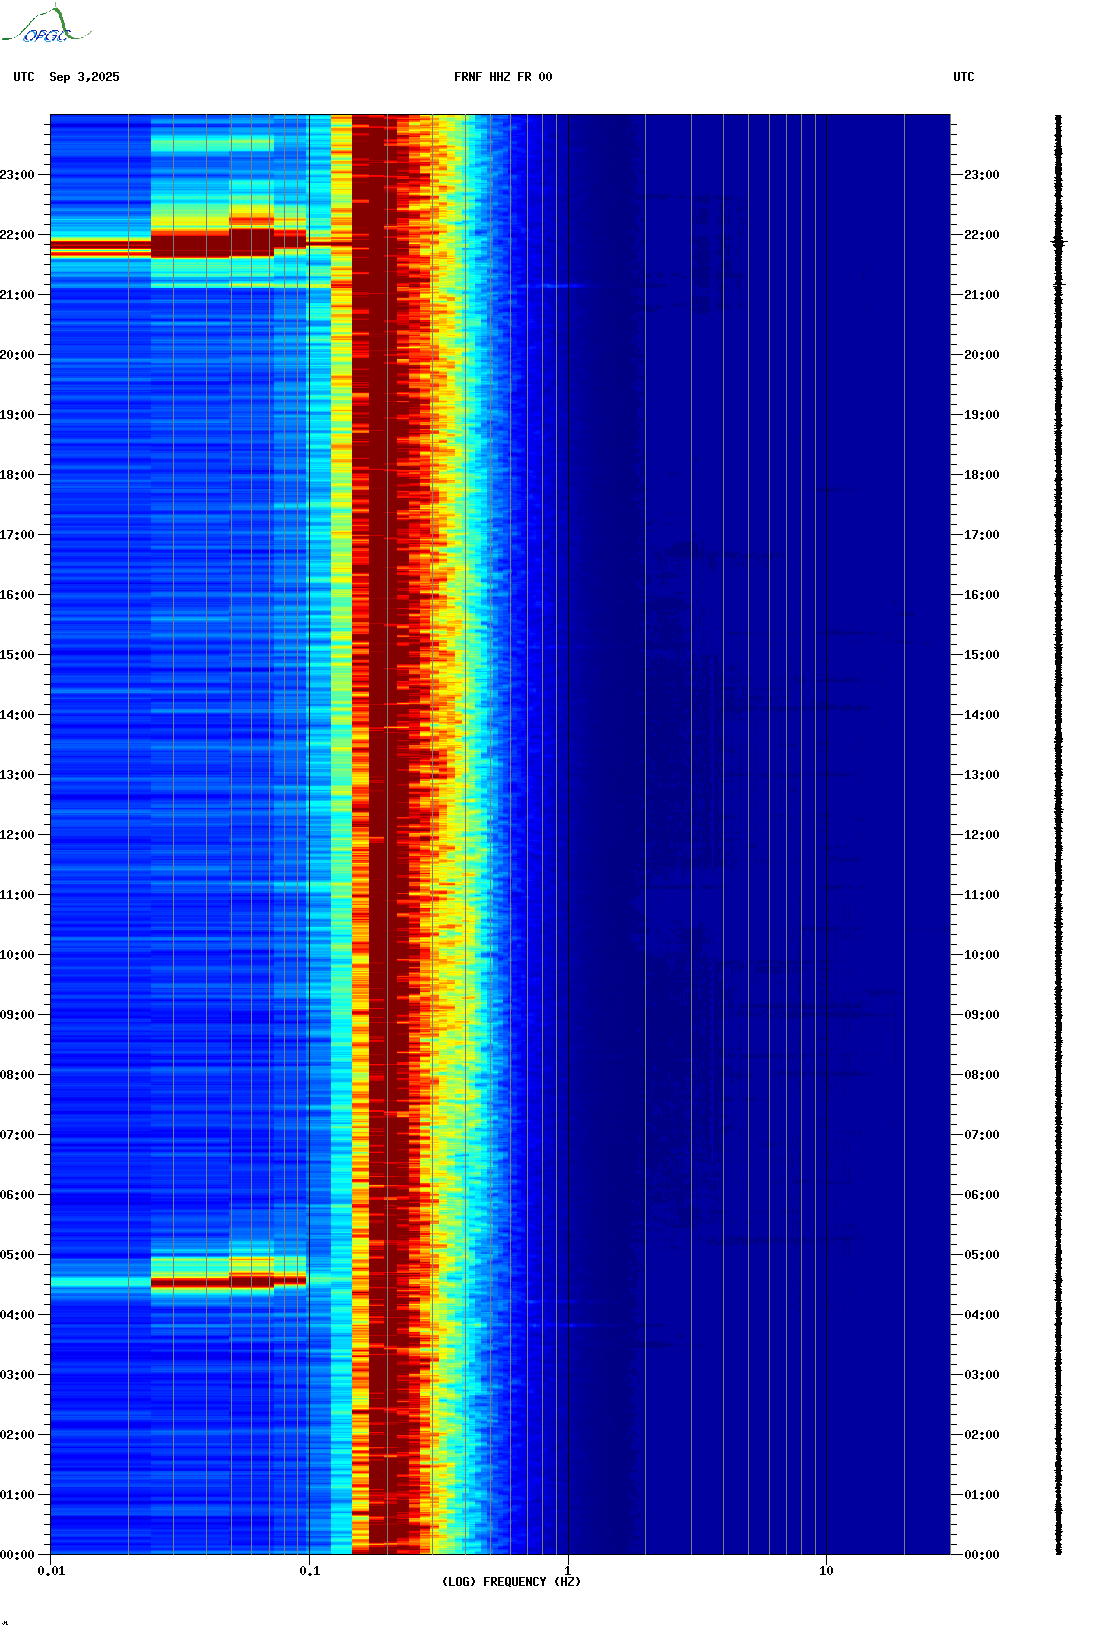Screen dimensions: 1102x1634
Task: Click the UTC label at top left
Action: point(24,77)
